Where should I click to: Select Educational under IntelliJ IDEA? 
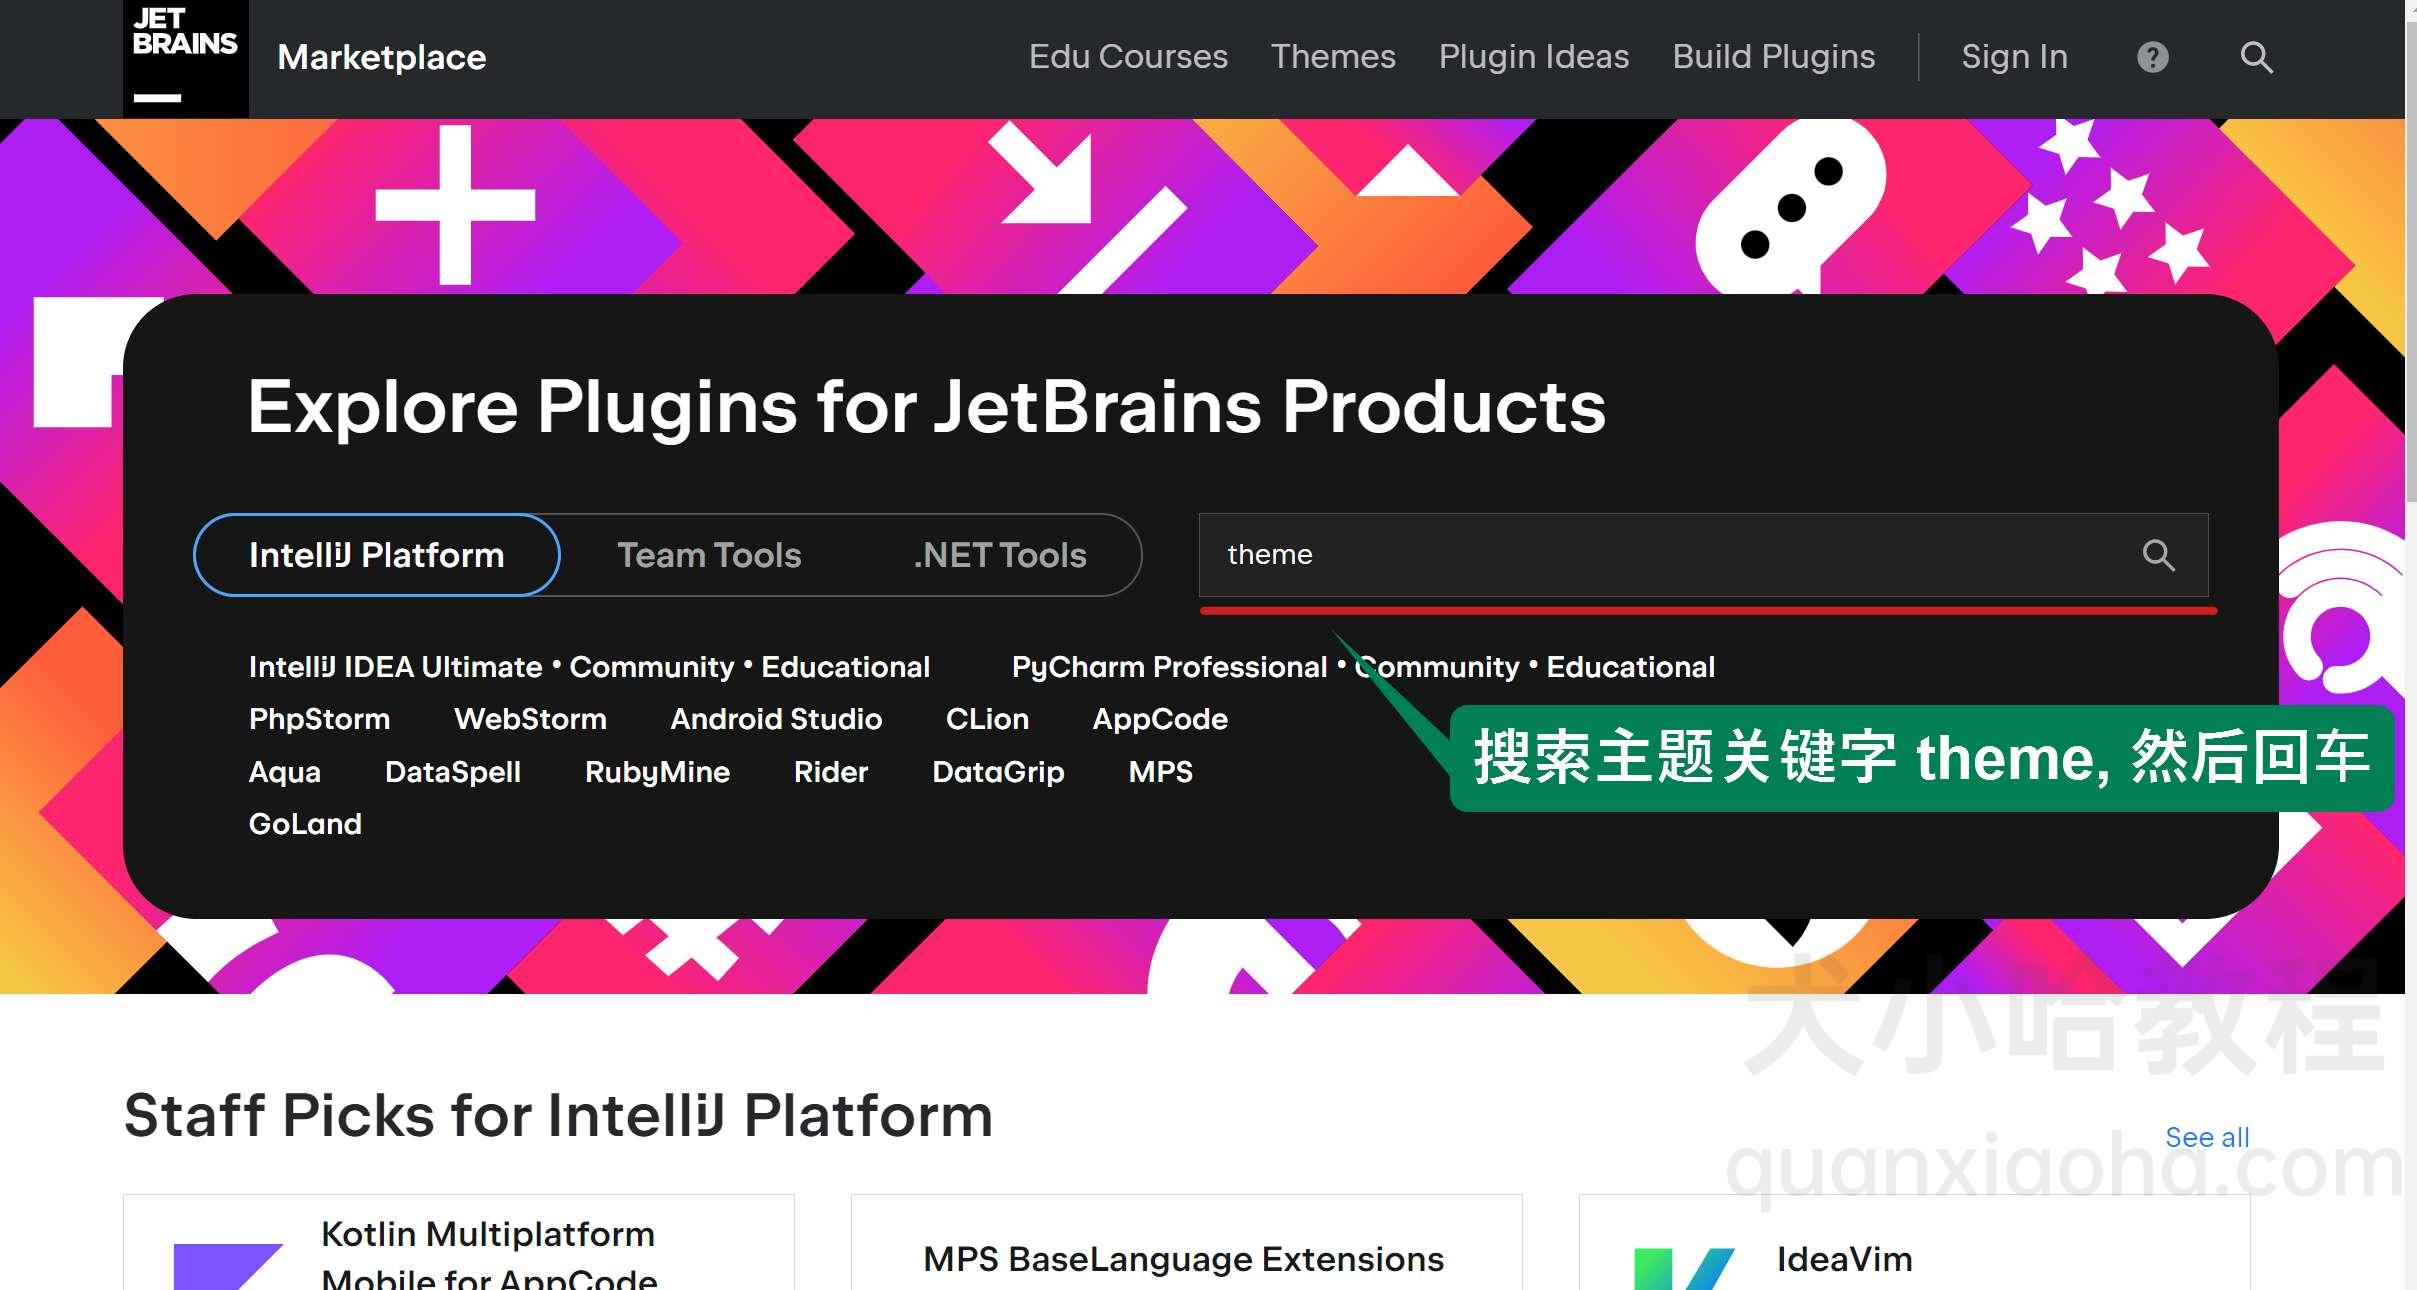tap(846, 667)
